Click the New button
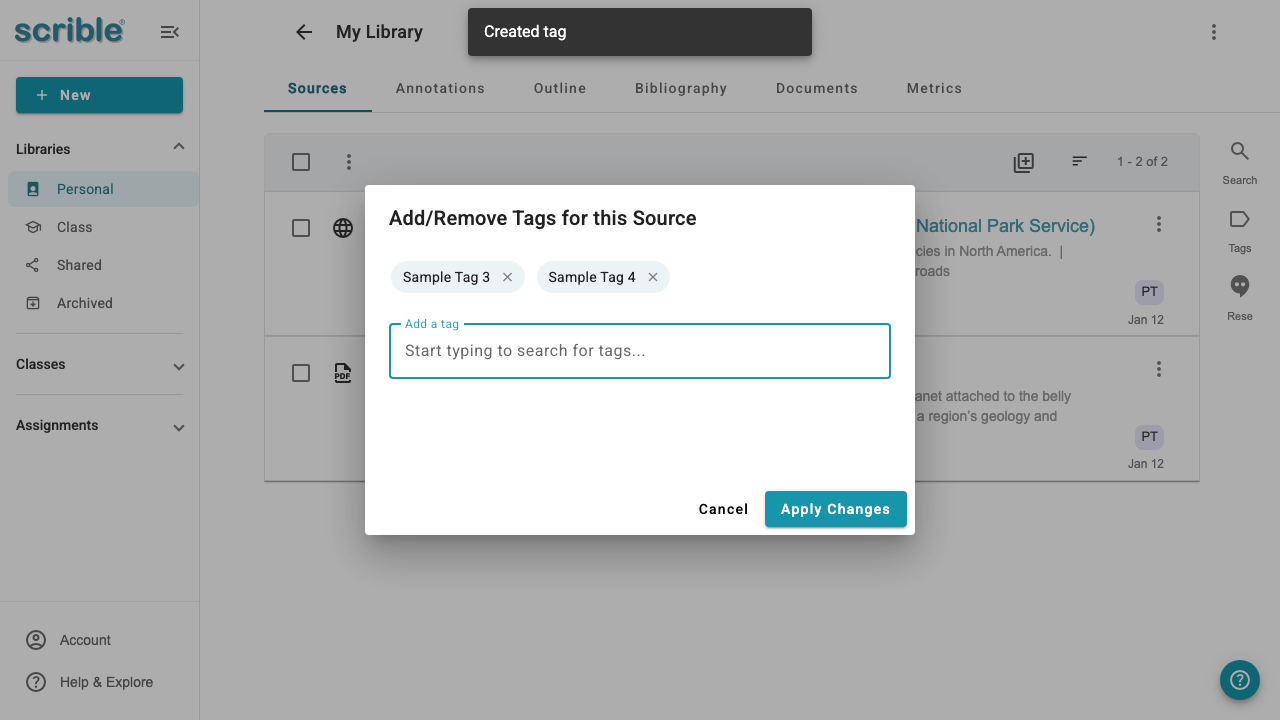This screenshot has height=720, width=1280. point(99,95)
